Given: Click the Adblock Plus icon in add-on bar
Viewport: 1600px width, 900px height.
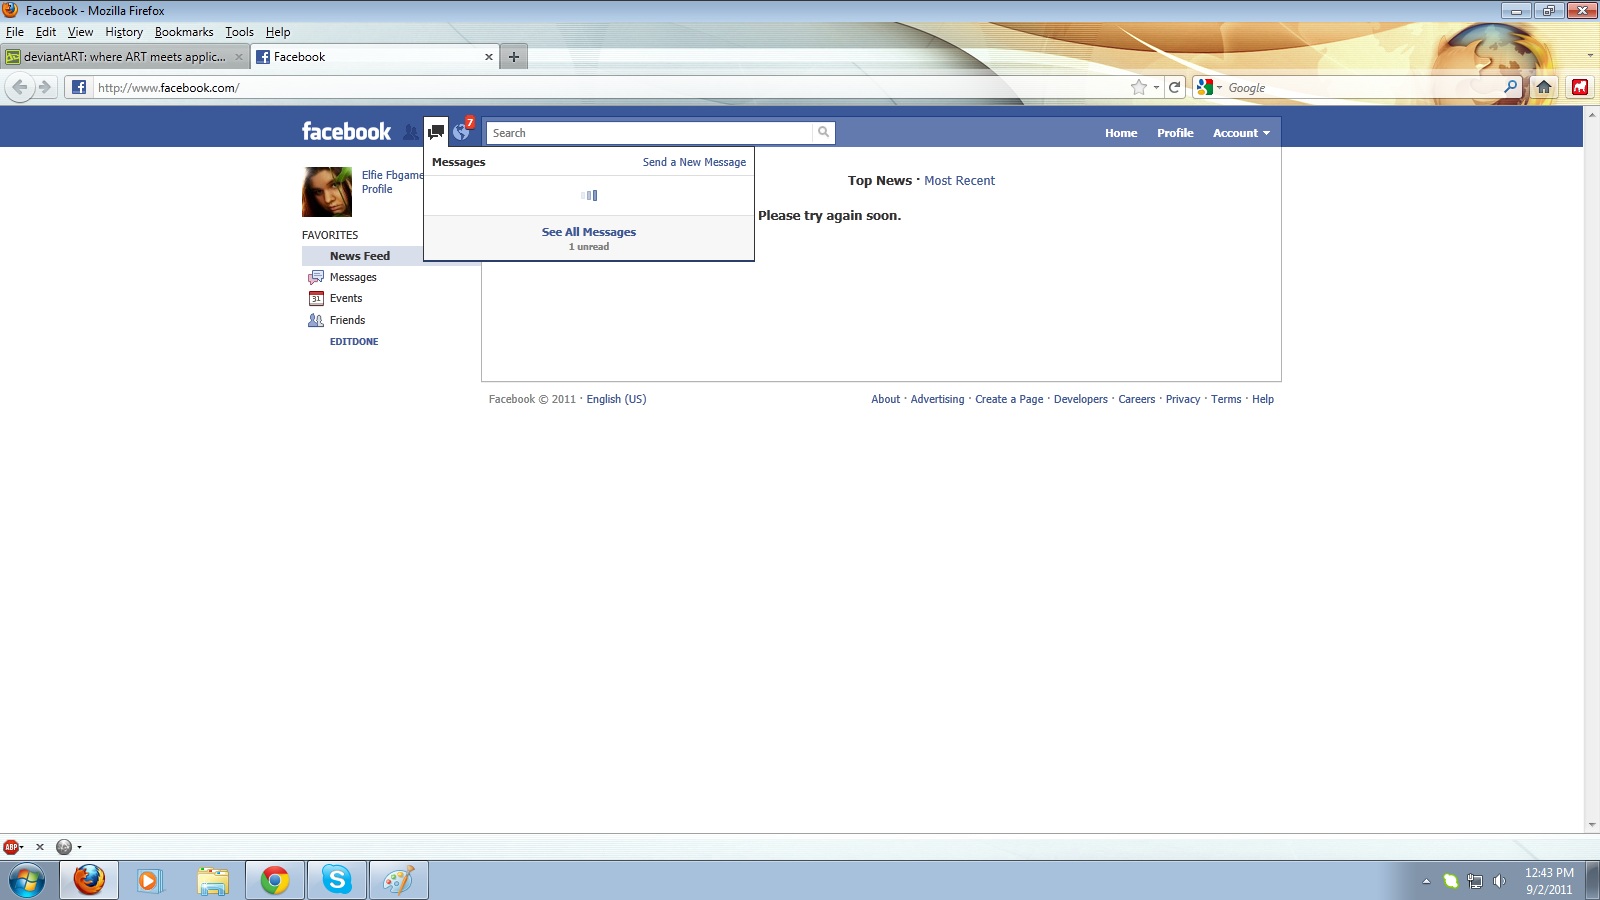Looking at the screenshot, I should (10, 847).
